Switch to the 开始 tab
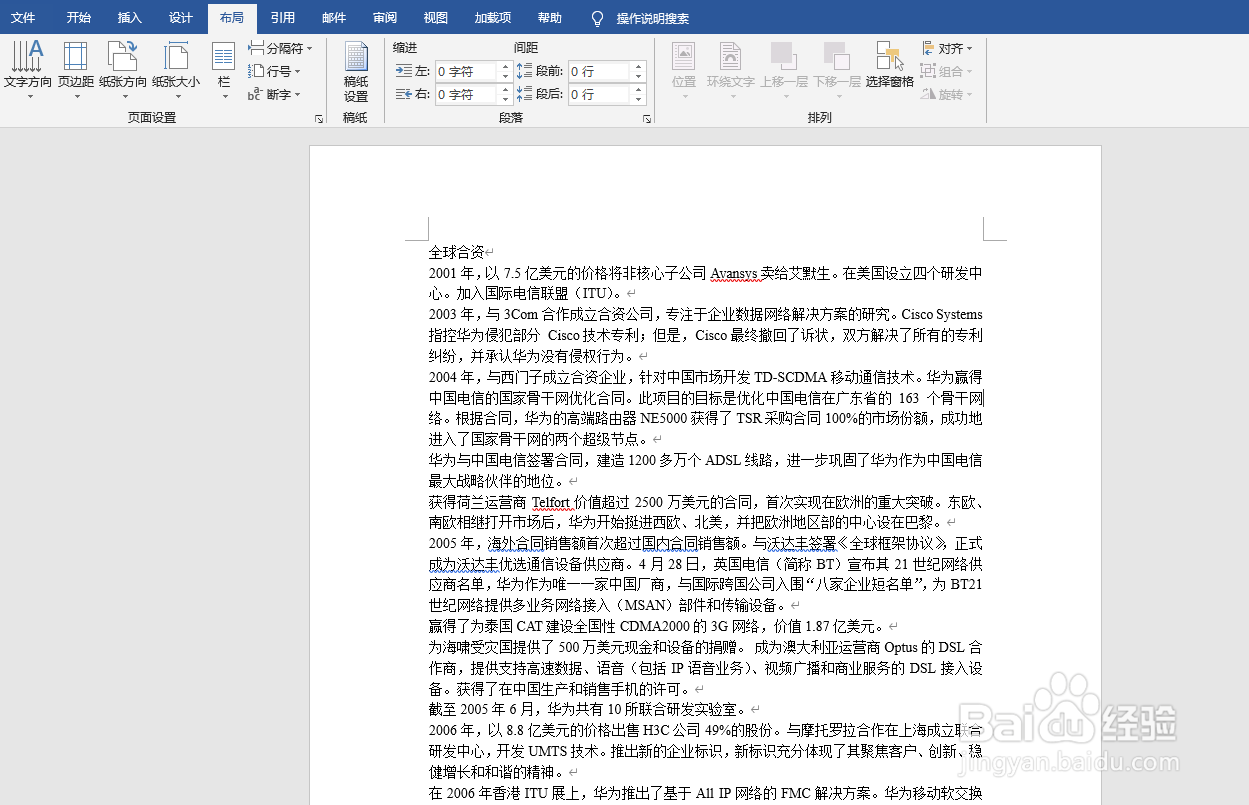 coord(79,18)
